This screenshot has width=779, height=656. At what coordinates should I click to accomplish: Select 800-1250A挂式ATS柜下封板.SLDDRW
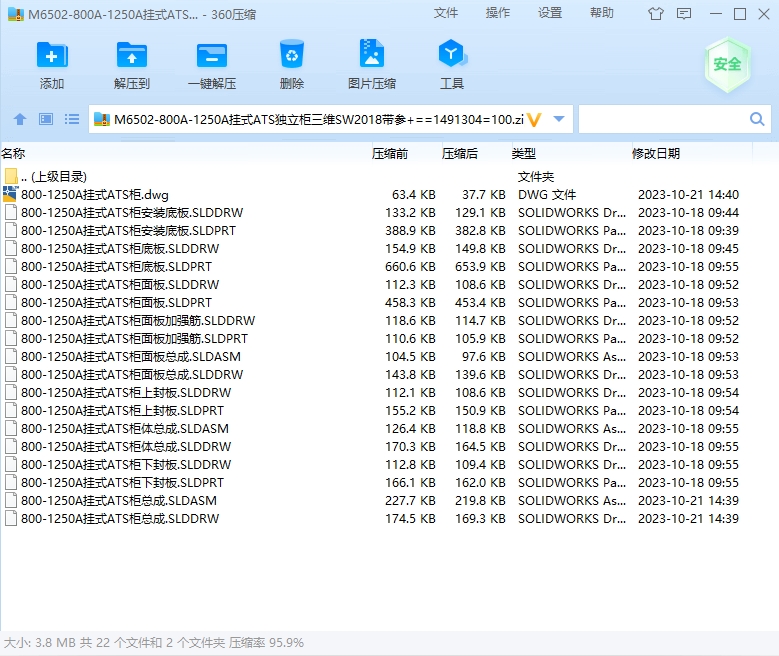click(126, 465)
